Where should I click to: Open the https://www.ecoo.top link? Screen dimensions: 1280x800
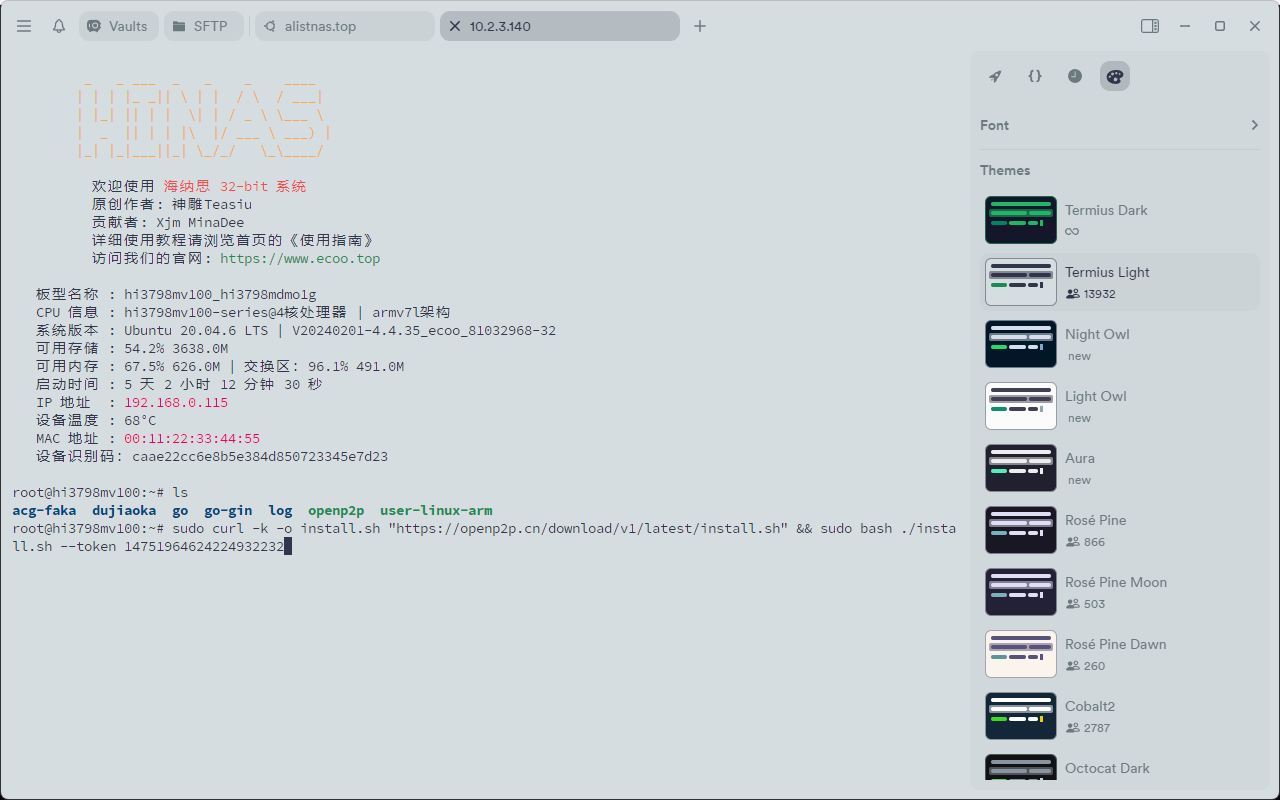300,258
